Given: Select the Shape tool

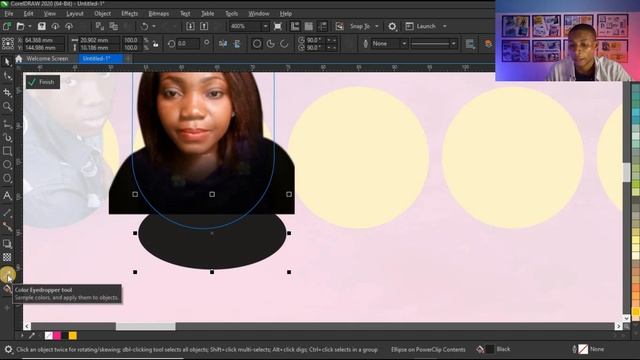Looking at the screenshot, I should tap(7, 76).
